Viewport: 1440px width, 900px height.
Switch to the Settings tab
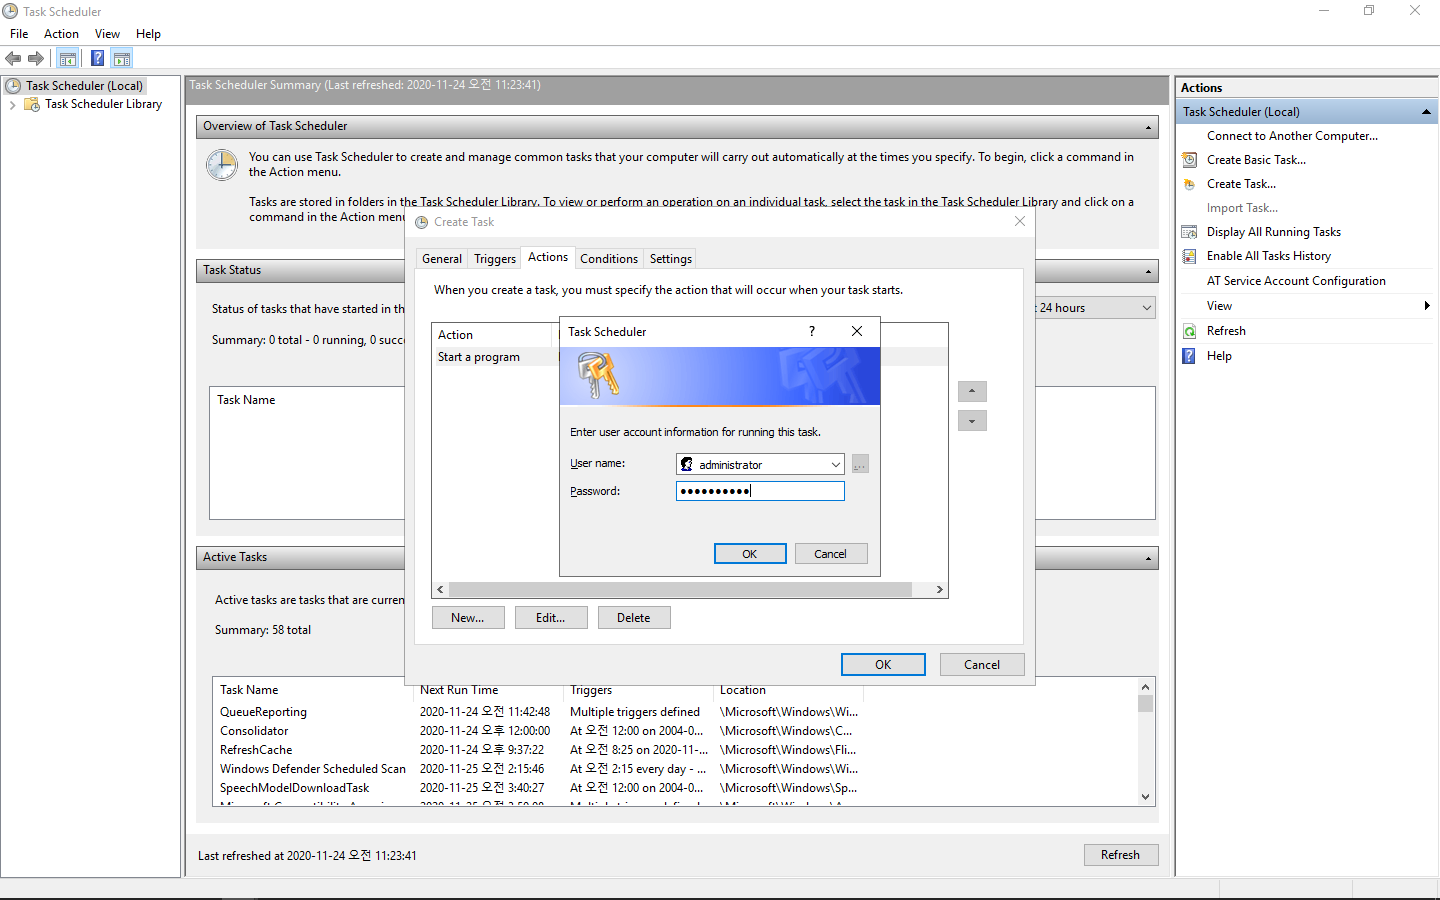point(671,259)
